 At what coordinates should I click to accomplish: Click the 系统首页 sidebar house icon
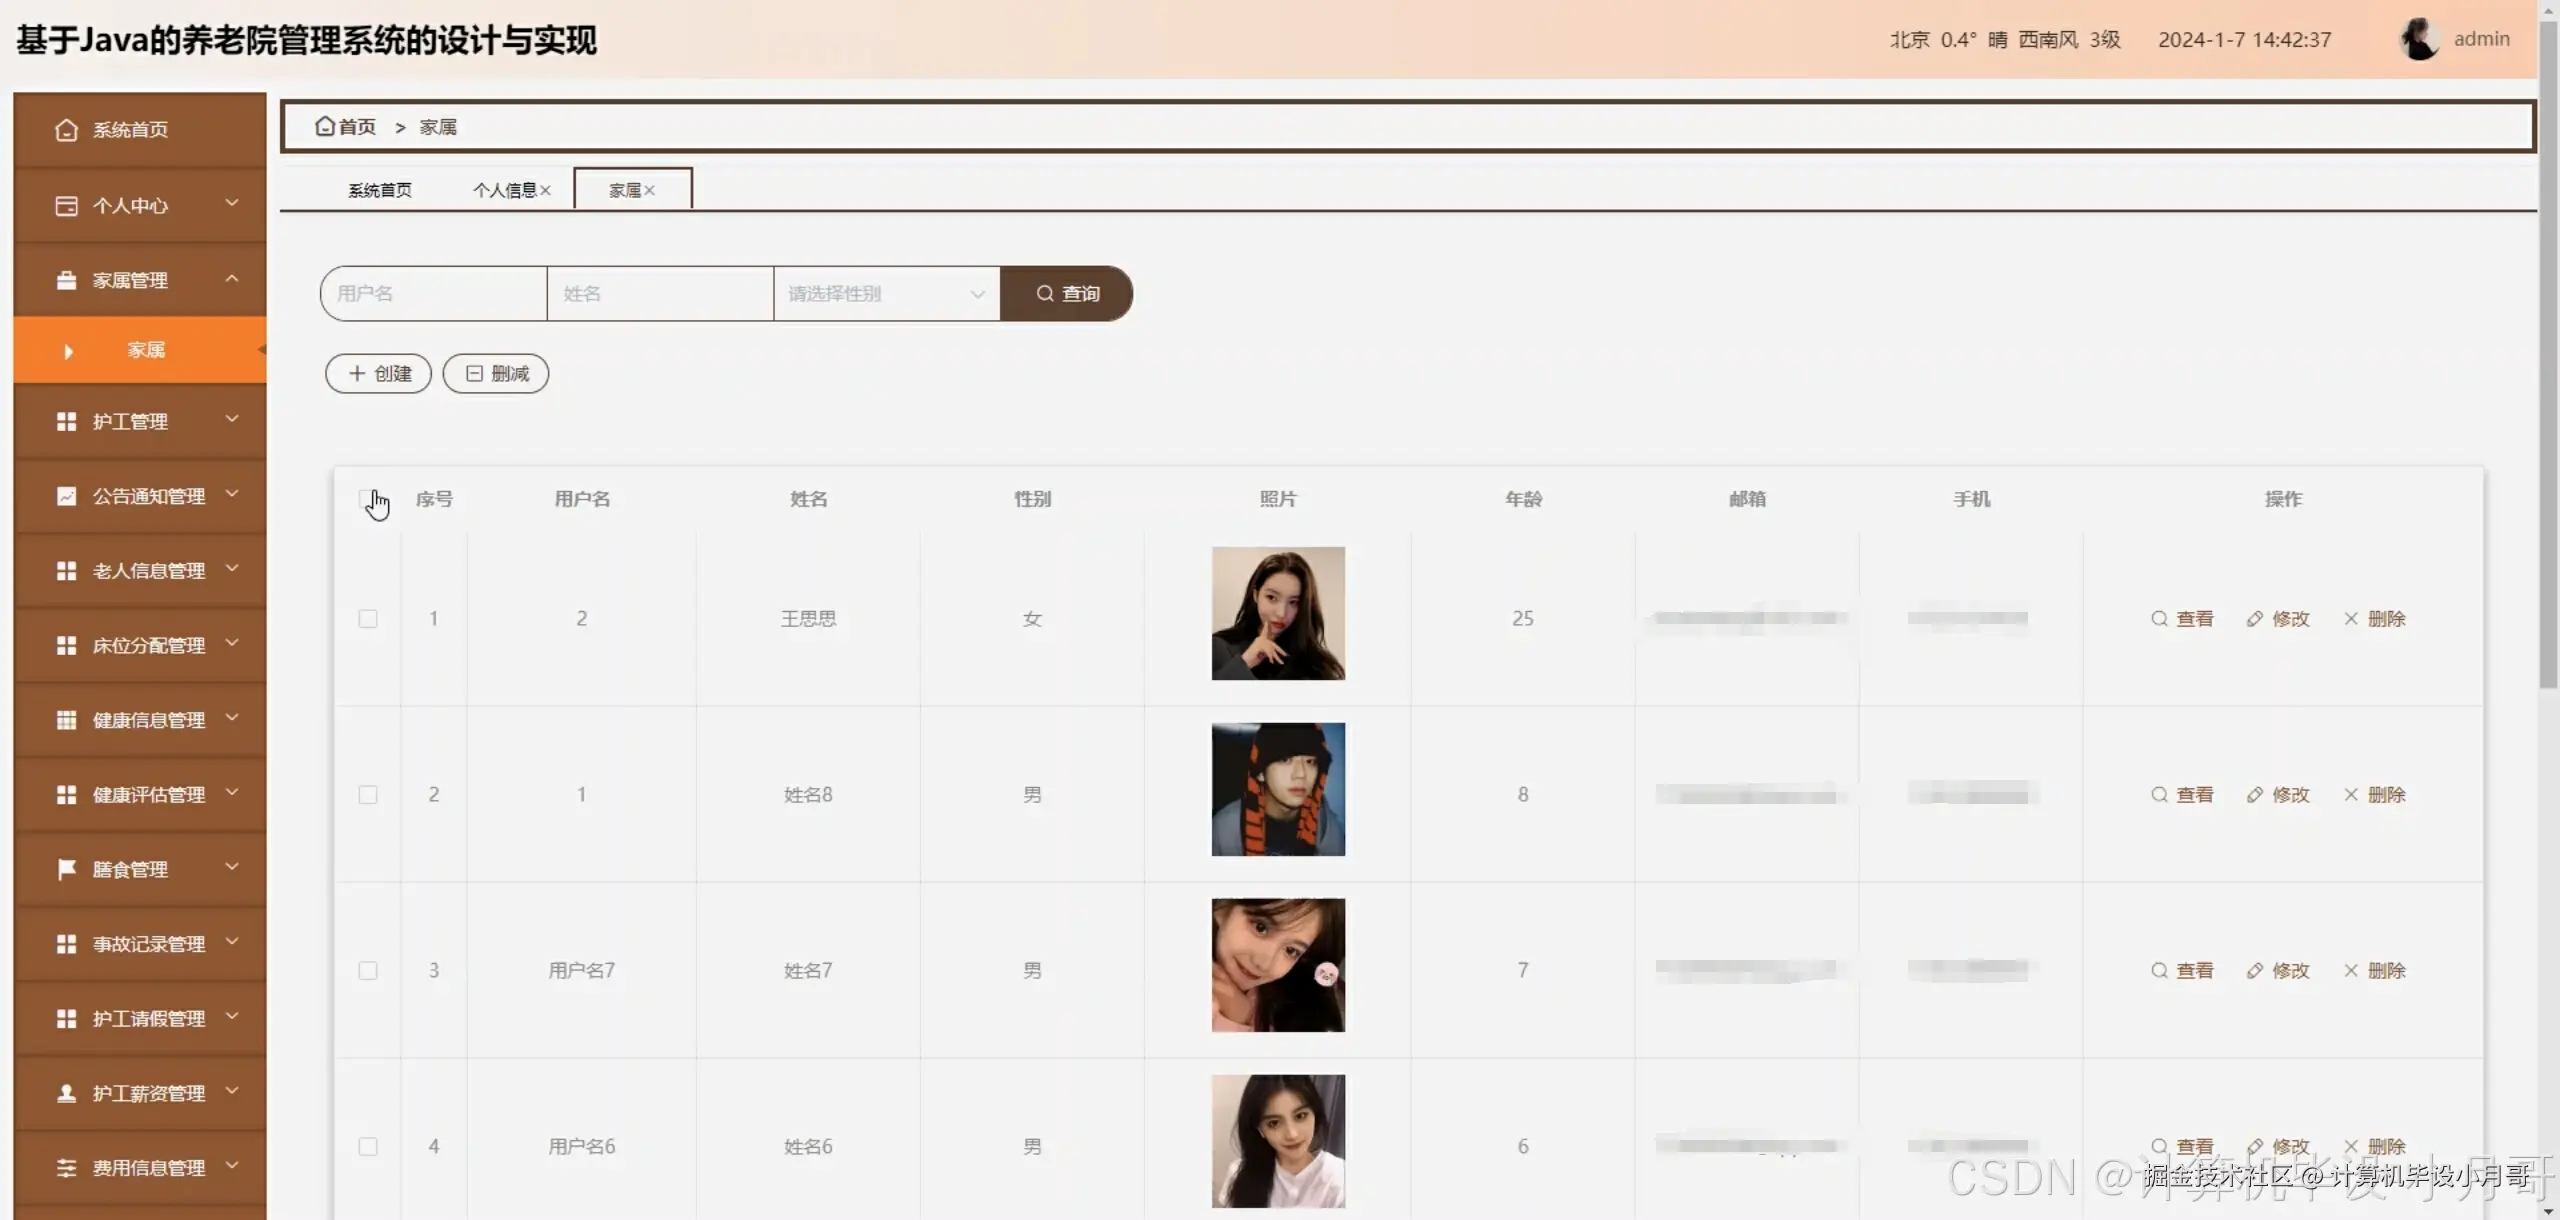[66, 130]
